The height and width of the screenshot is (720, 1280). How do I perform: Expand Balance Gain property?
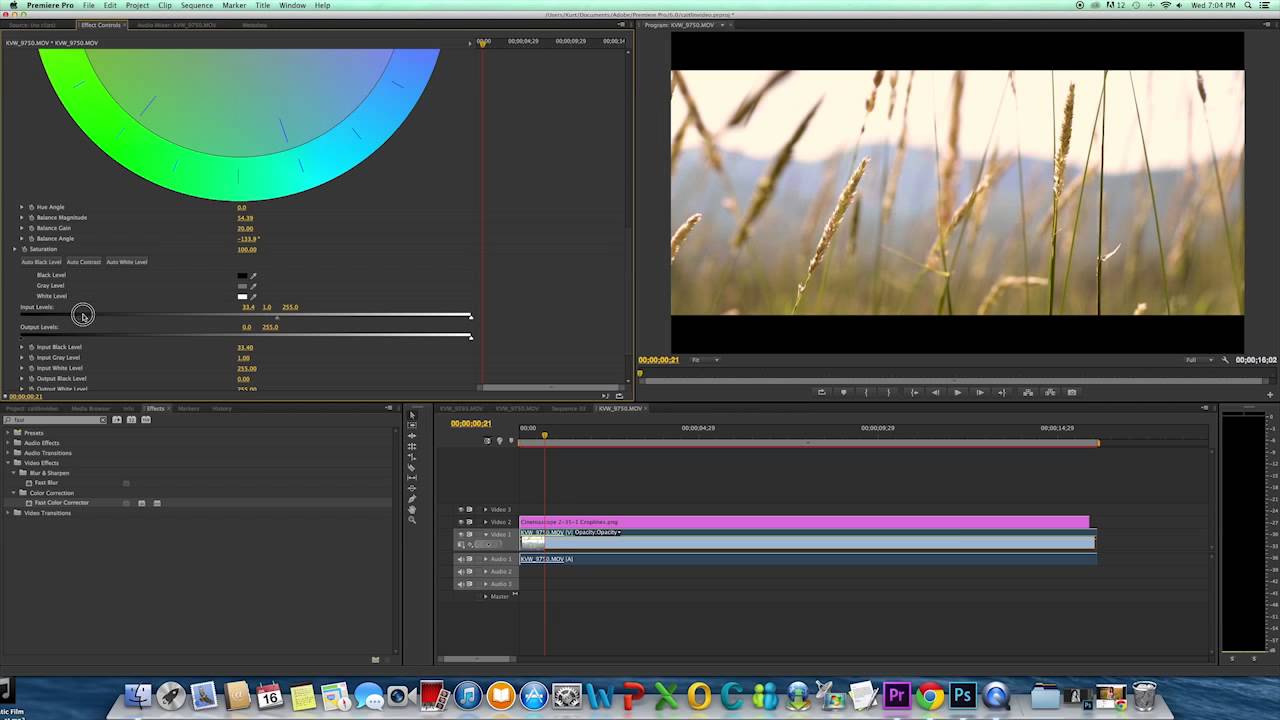[x=21, y=228]
